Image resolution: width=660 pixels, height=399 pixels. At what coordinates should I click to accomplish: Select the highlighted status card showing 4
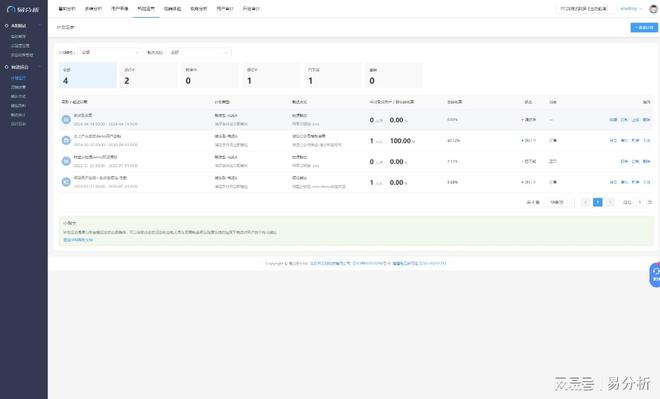pos(88,75)
